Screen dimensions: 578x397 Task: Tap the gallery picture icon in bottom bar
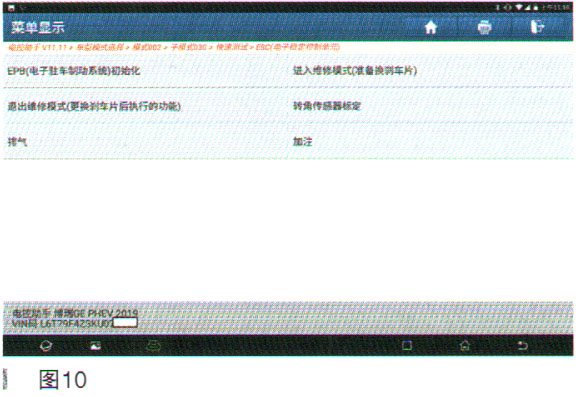point(95,345)
